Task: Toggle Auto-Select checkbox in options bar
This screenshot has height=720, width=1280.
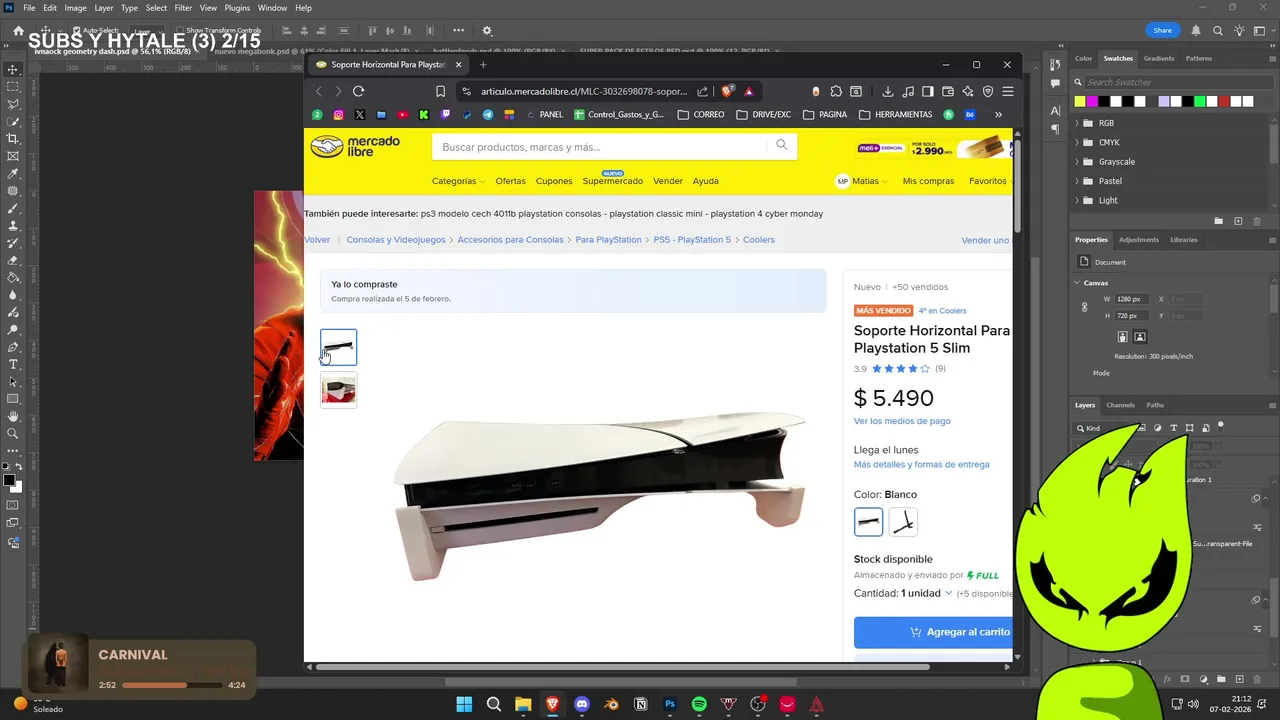Action: [x=76, y=31]
